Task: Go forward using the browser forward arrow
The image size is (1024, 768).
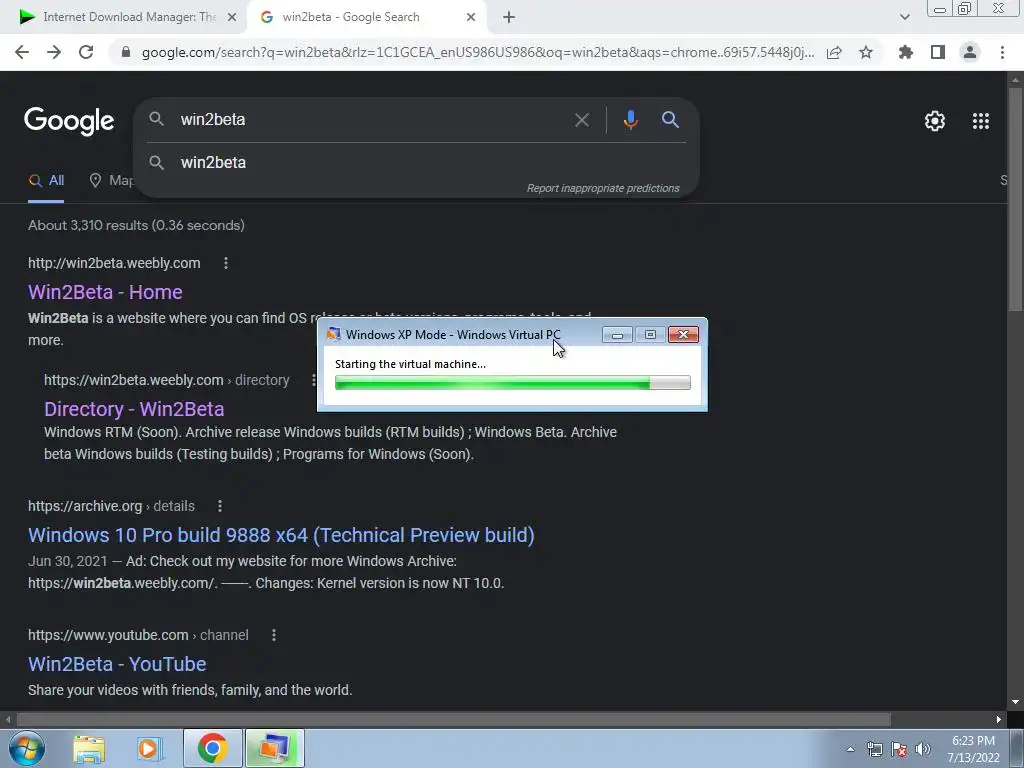Action: [54, 52]
